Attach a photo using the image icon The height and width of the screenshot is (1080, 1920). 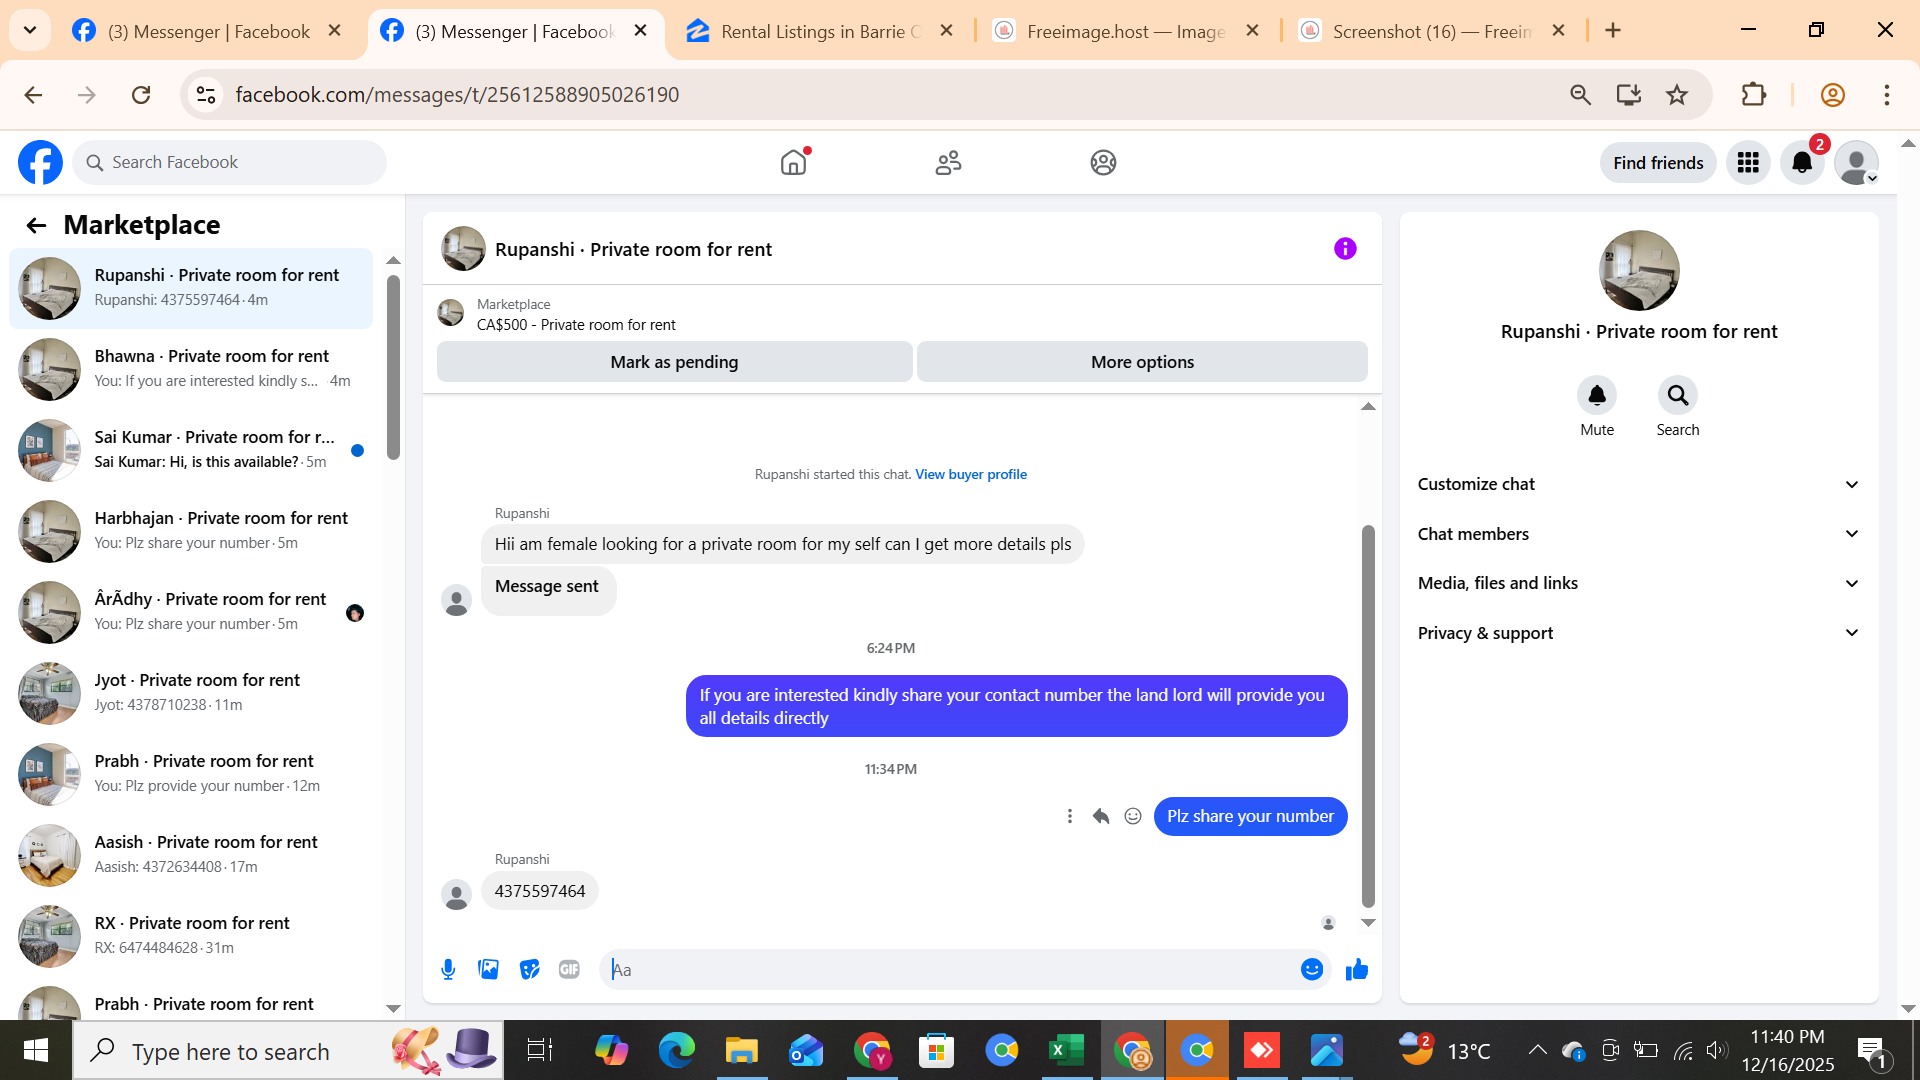(488, 969)
